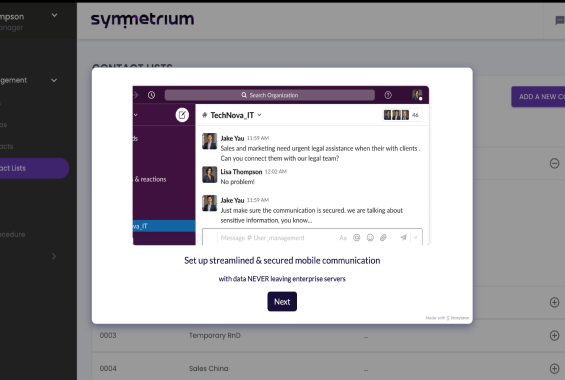The image size is (565, 380).
Task: Click the reactions item in chat sidebar
Action: 150,179
